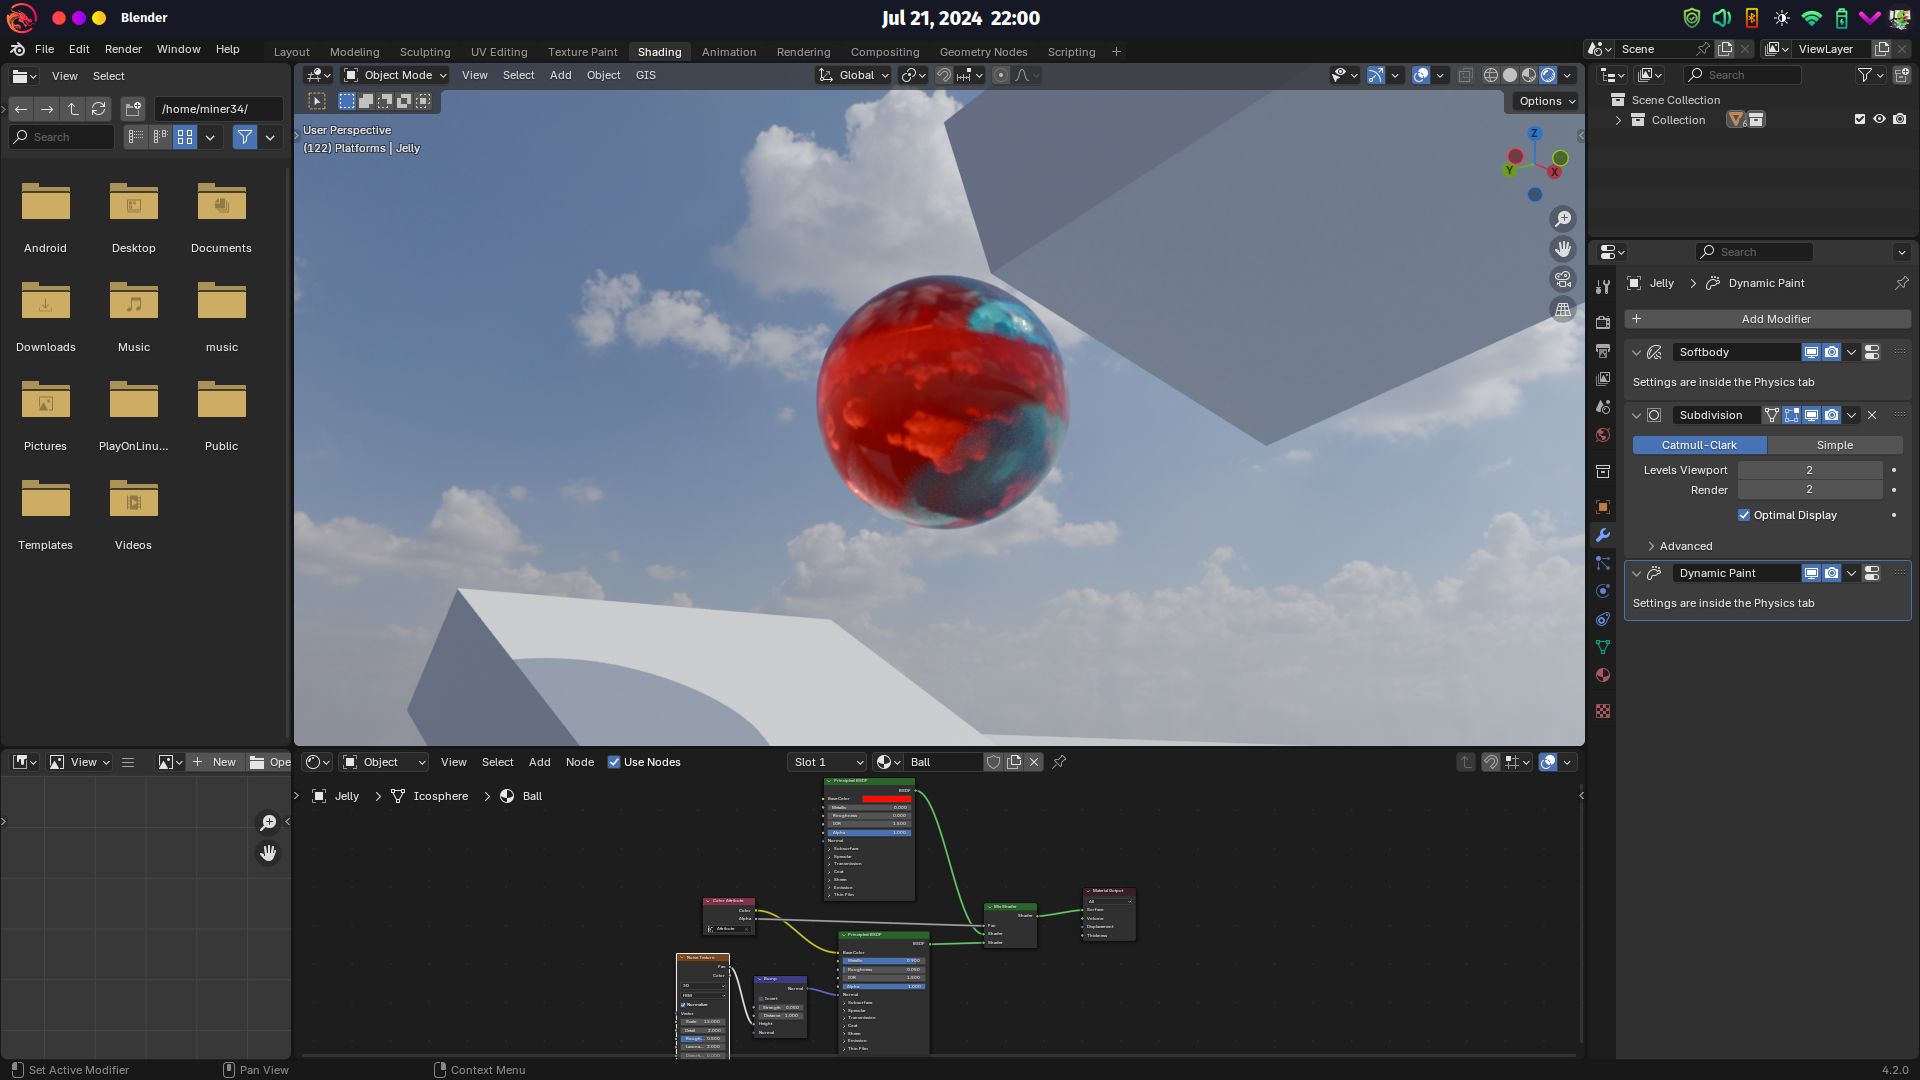Open the File menu
The width and height of the screenshot is (1920, 1080).
44,49
